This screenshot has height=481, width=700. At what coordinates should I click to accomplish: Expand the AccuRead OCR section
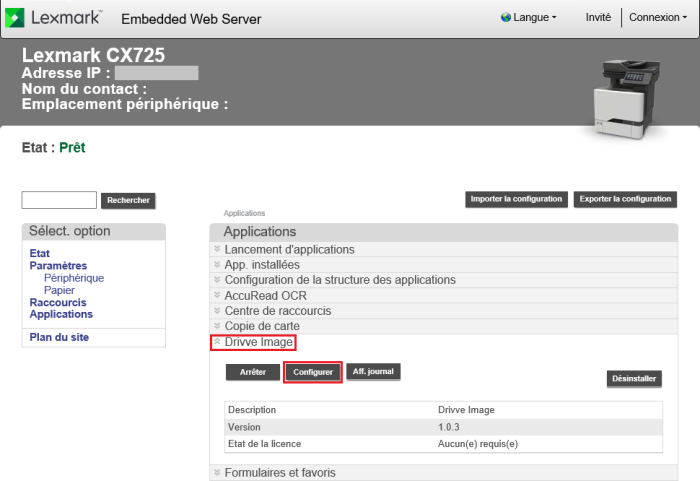click(265, 296)
